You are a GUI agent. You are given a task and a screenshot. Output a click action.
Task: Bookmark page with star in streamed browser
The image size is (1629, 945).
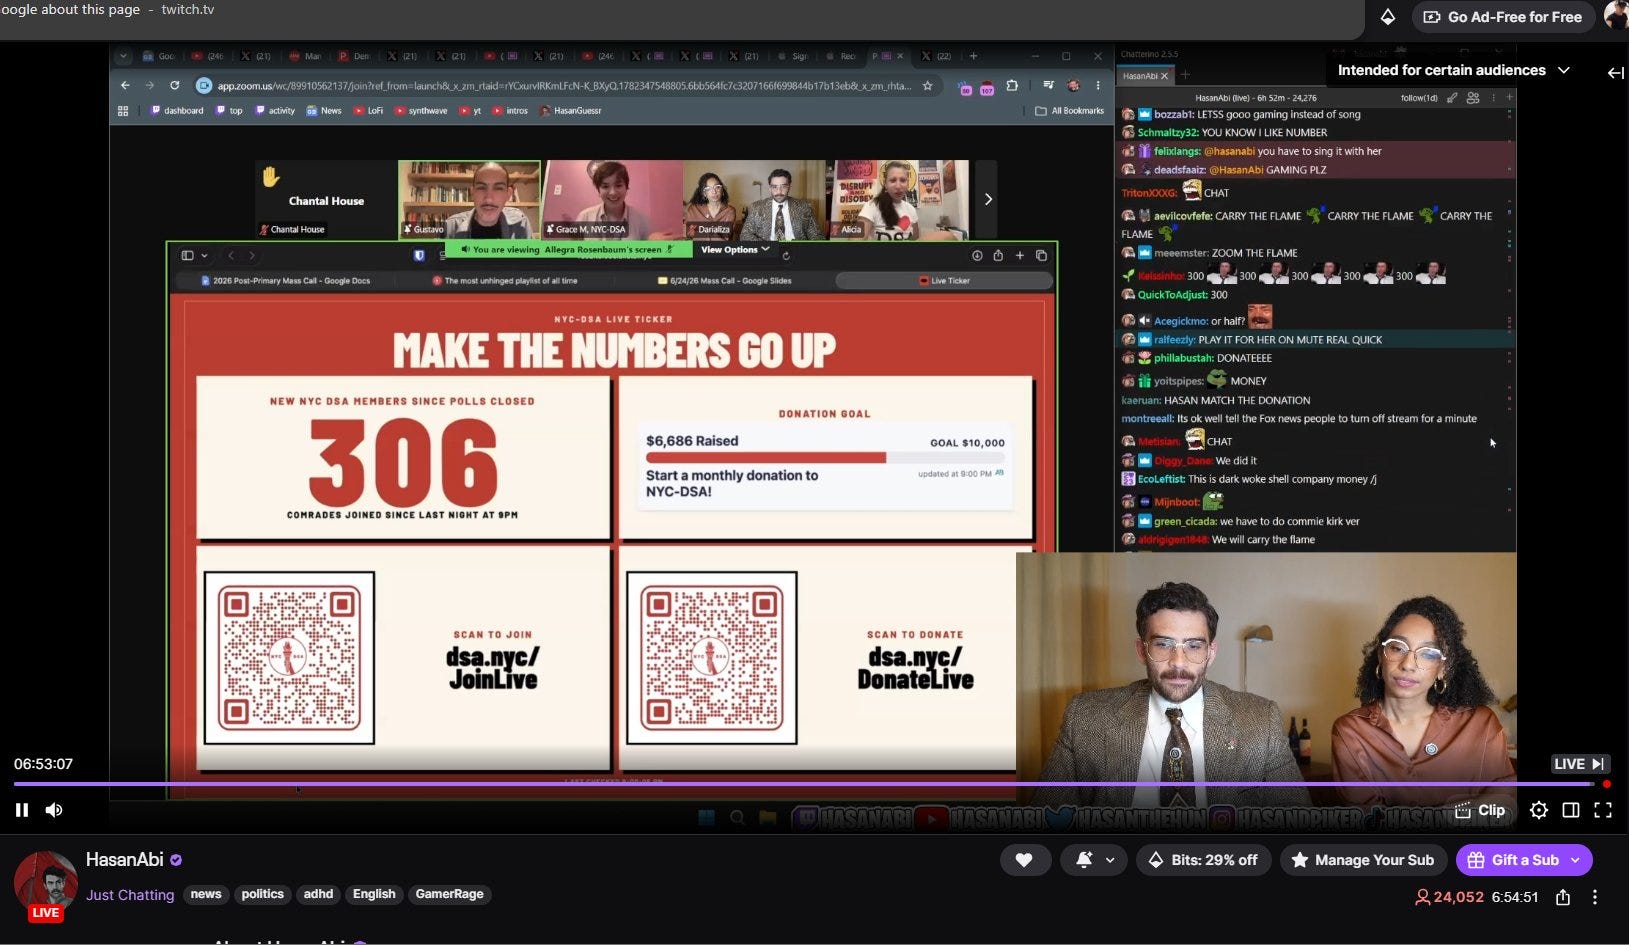(x=927, y=86)
